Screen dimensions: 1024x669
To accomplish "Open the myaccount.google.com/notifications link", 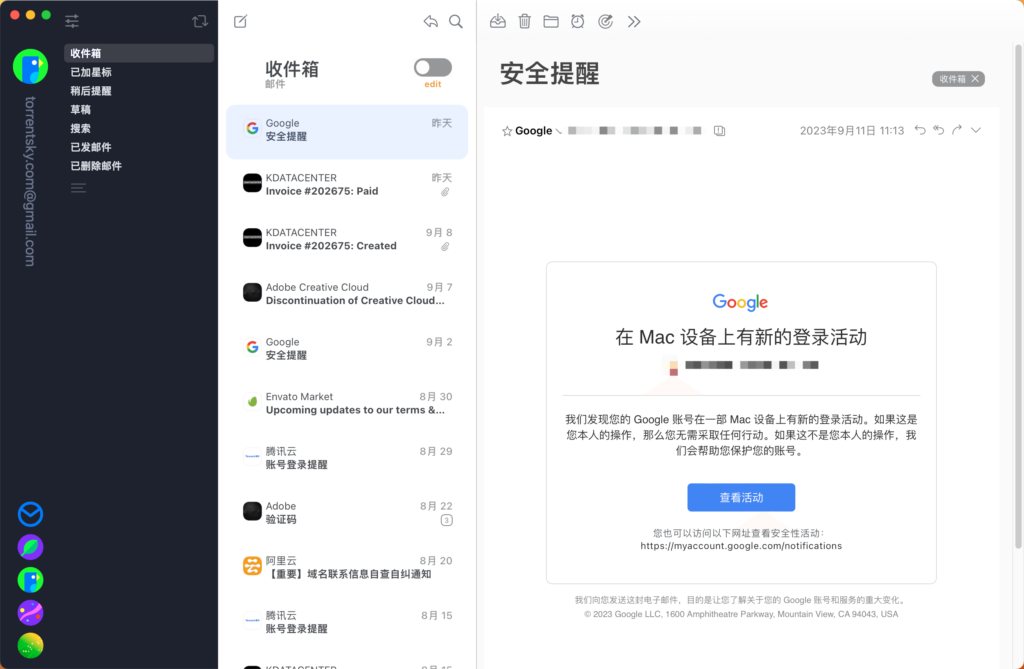I will [740, 545].
